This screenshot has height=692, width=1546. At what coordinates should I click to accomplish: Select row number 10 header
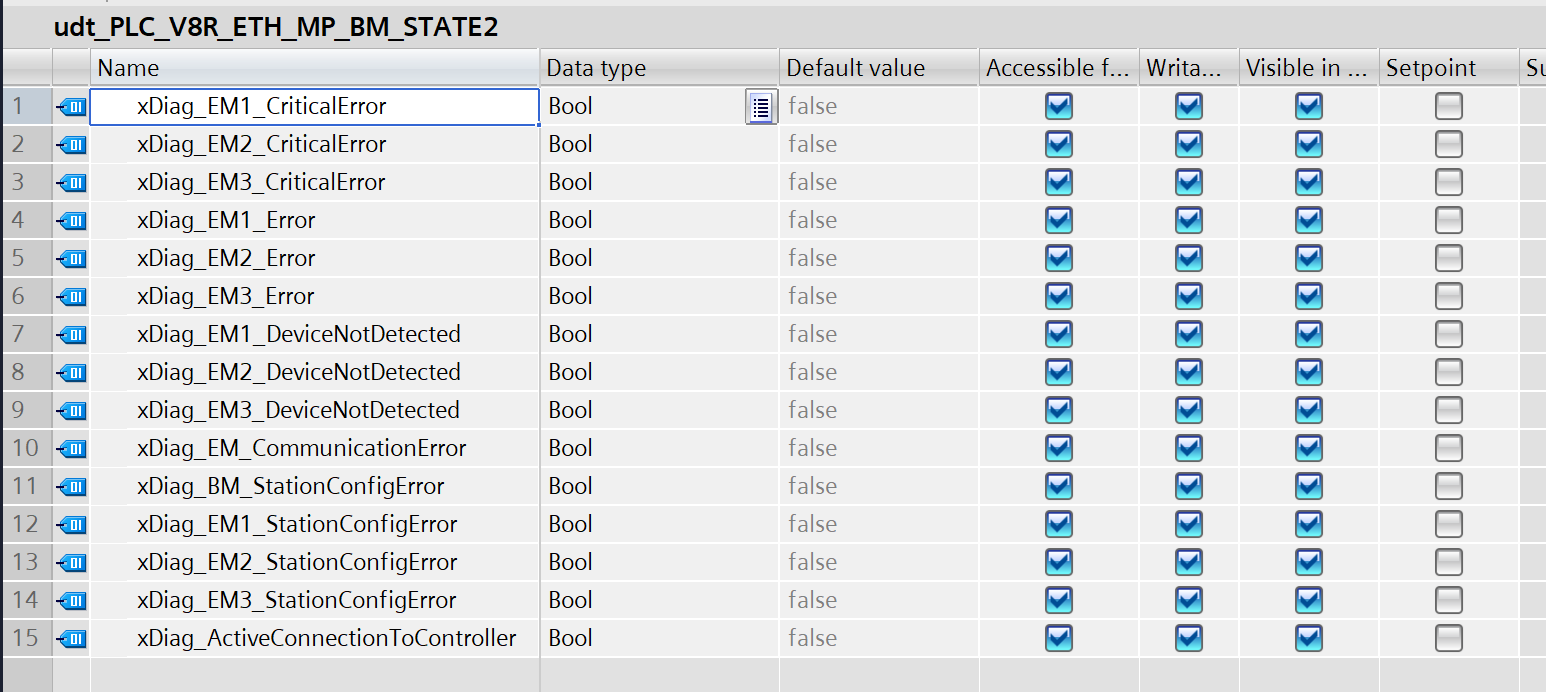click(26, 449)
